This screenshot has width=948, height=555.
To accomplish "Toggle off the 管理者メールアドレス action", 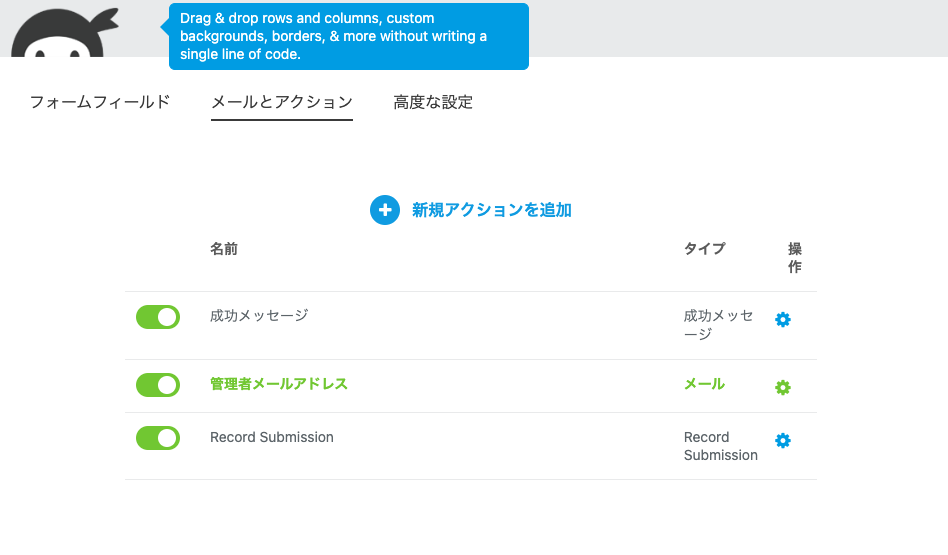I will pos(158,385).
